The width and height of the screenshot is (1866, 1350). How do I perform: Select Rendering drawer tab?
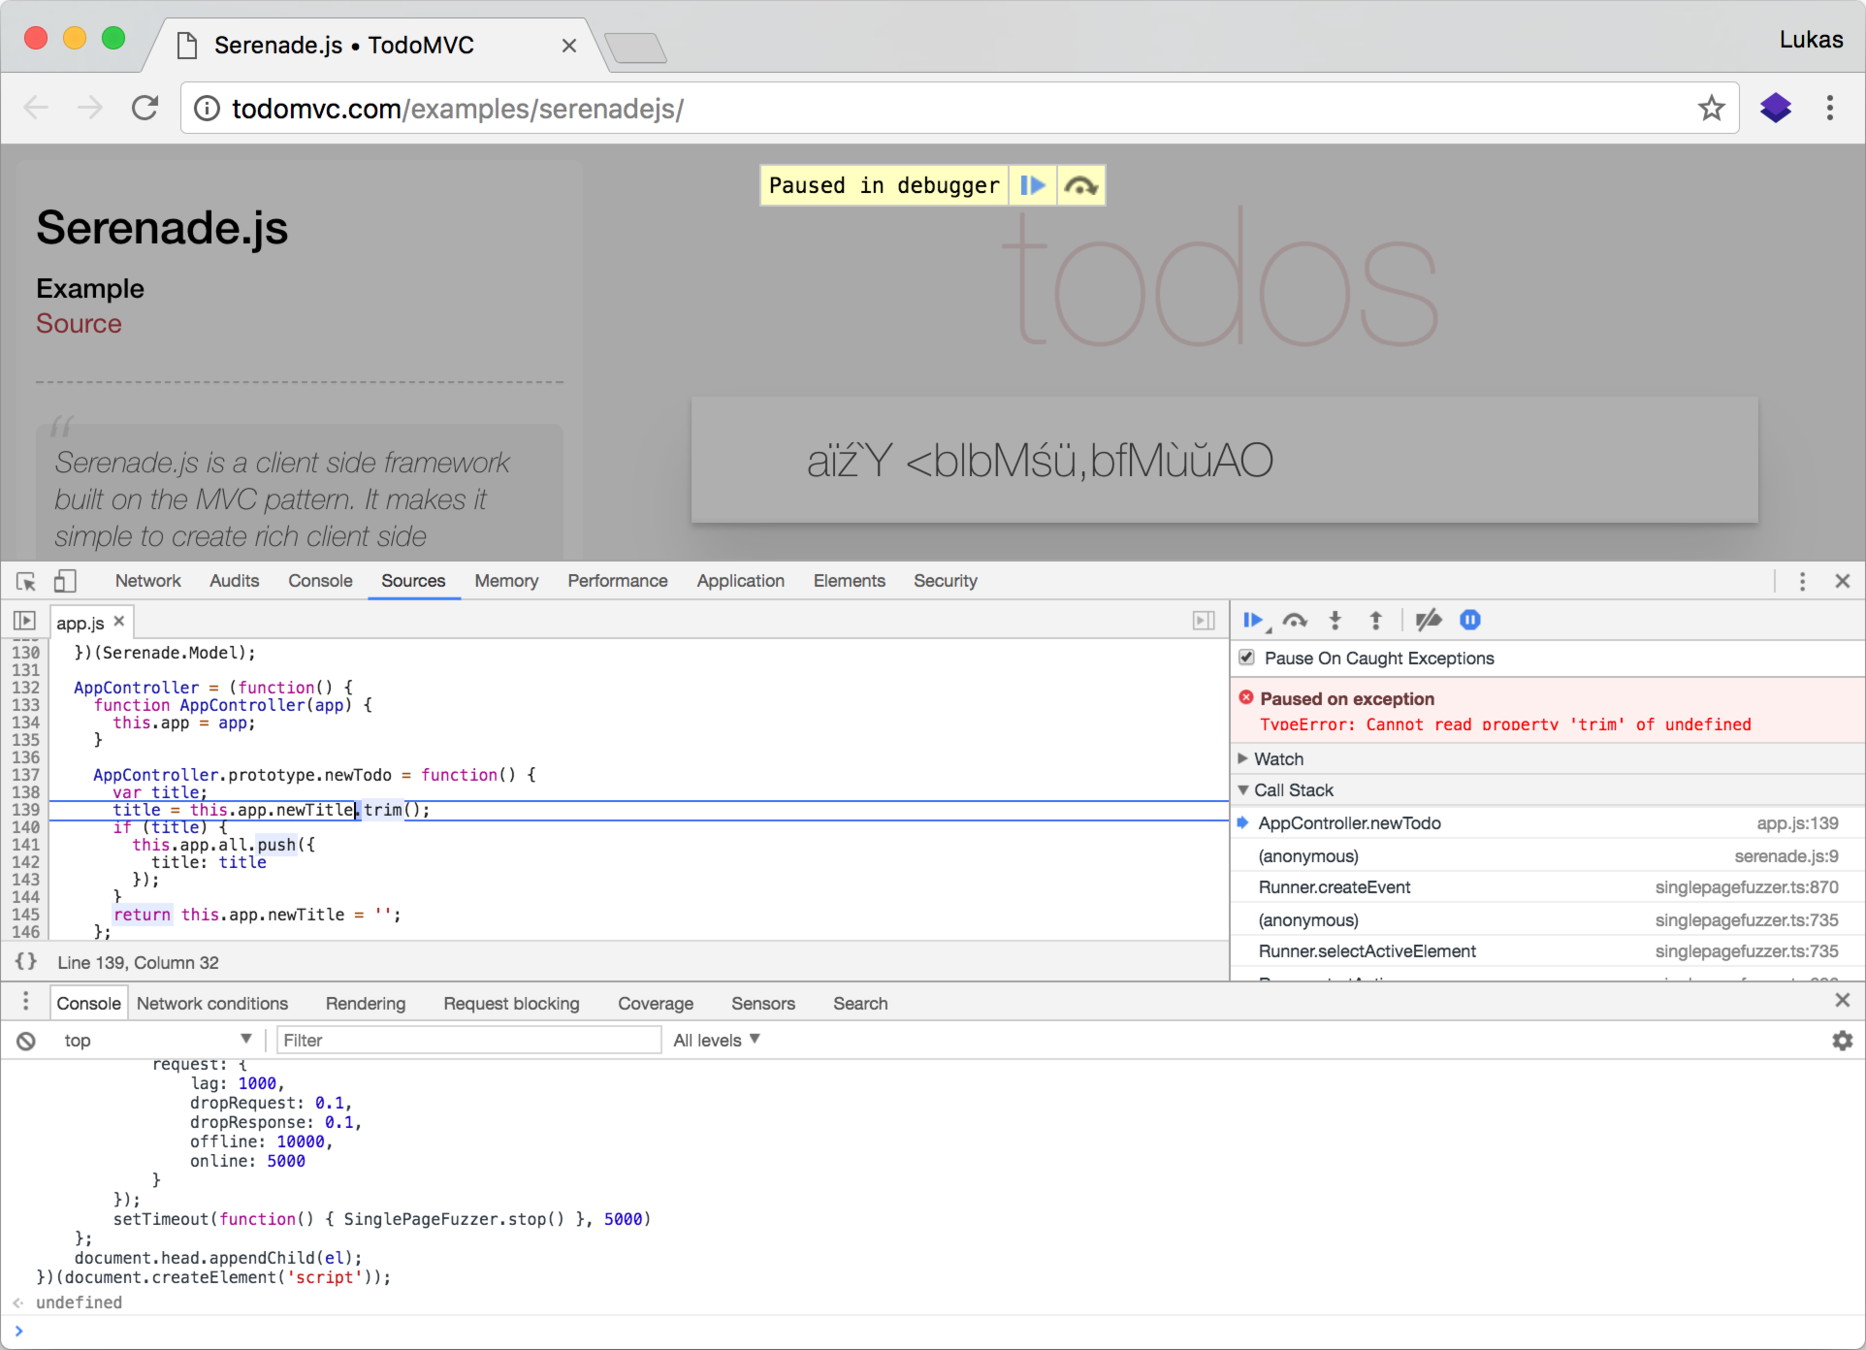coord(365,1003)
